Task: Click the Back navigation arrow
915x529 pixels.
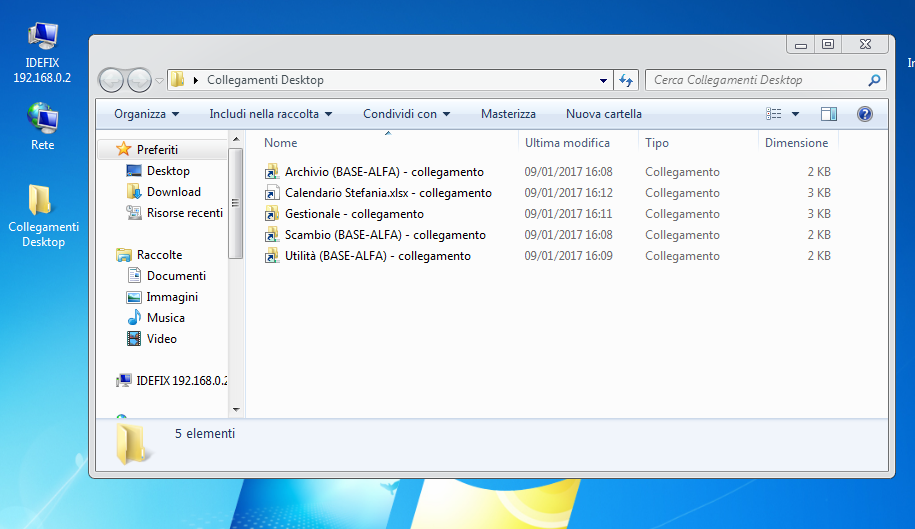Action: point(112,80)
